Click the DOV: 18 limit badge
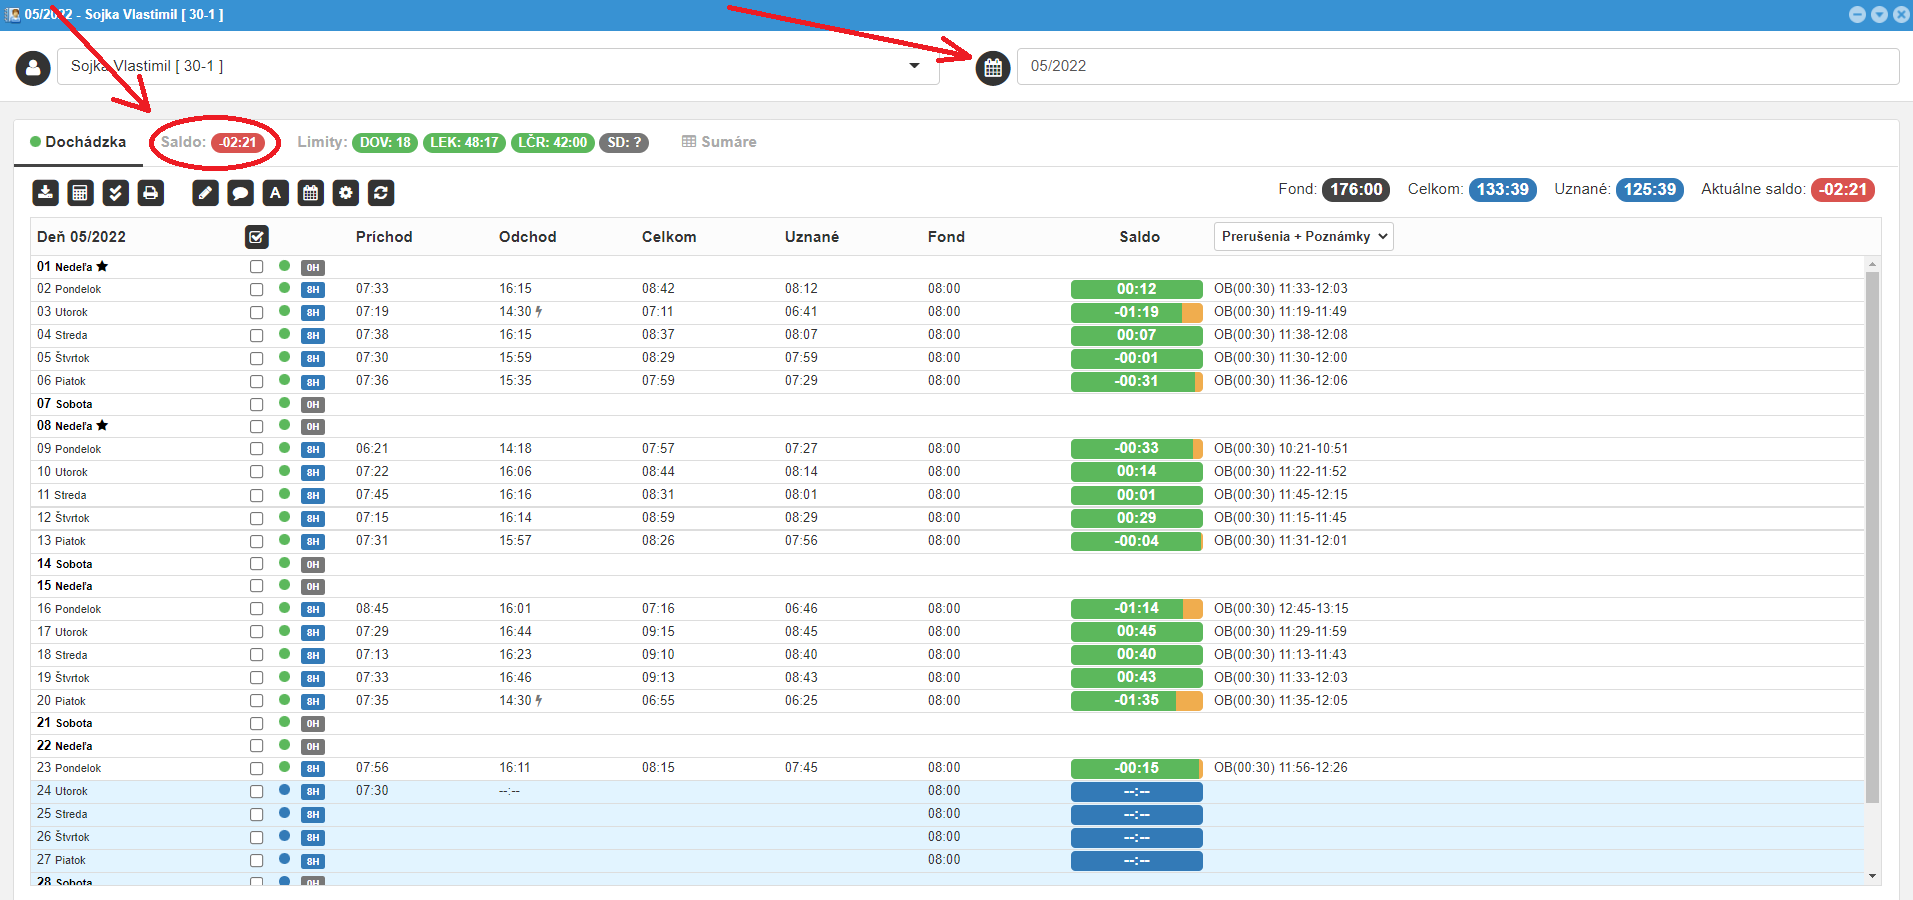The width and height of the screenshot is (1913, 900). point(385,142)
